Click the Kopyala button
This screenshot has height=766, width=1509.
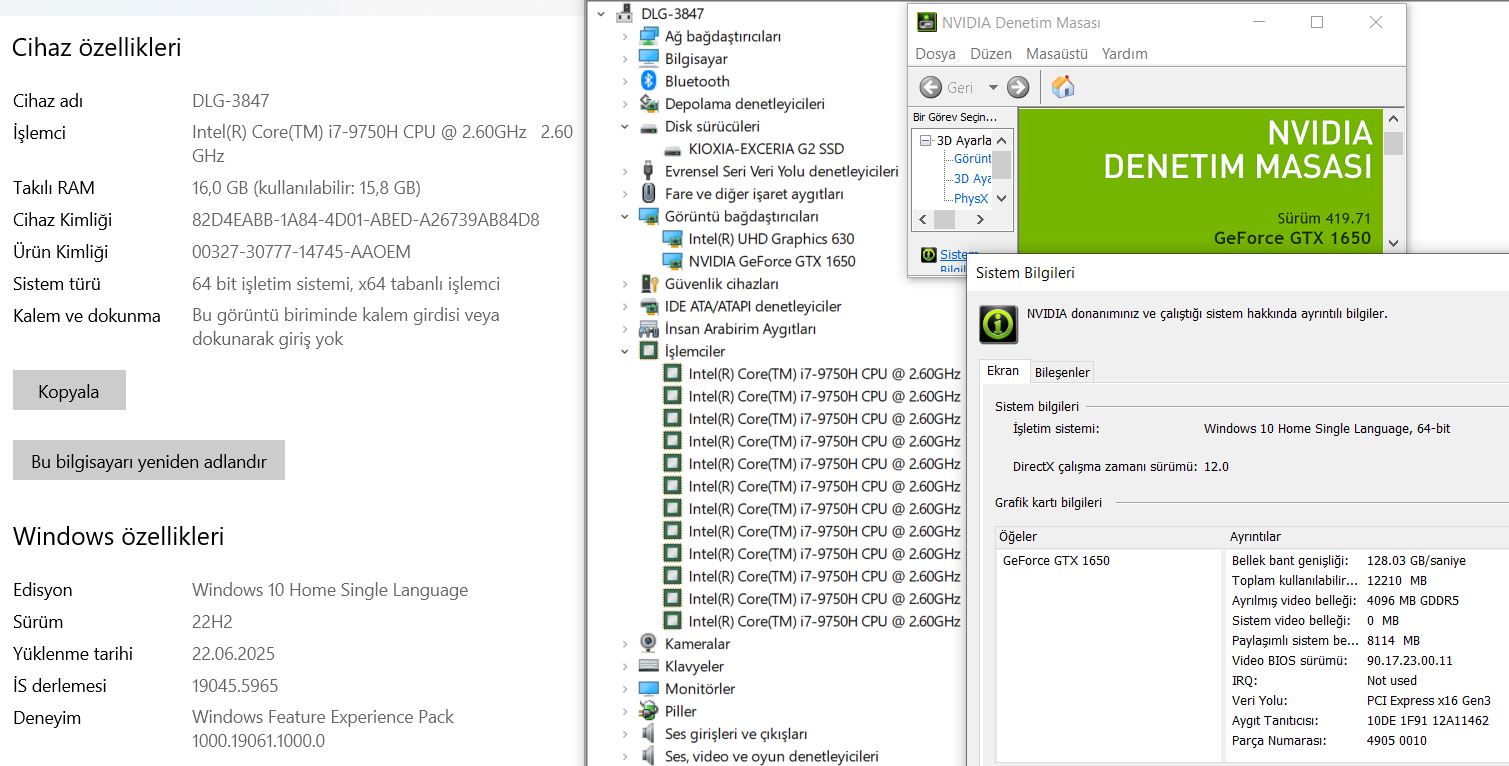coord(69,391)
